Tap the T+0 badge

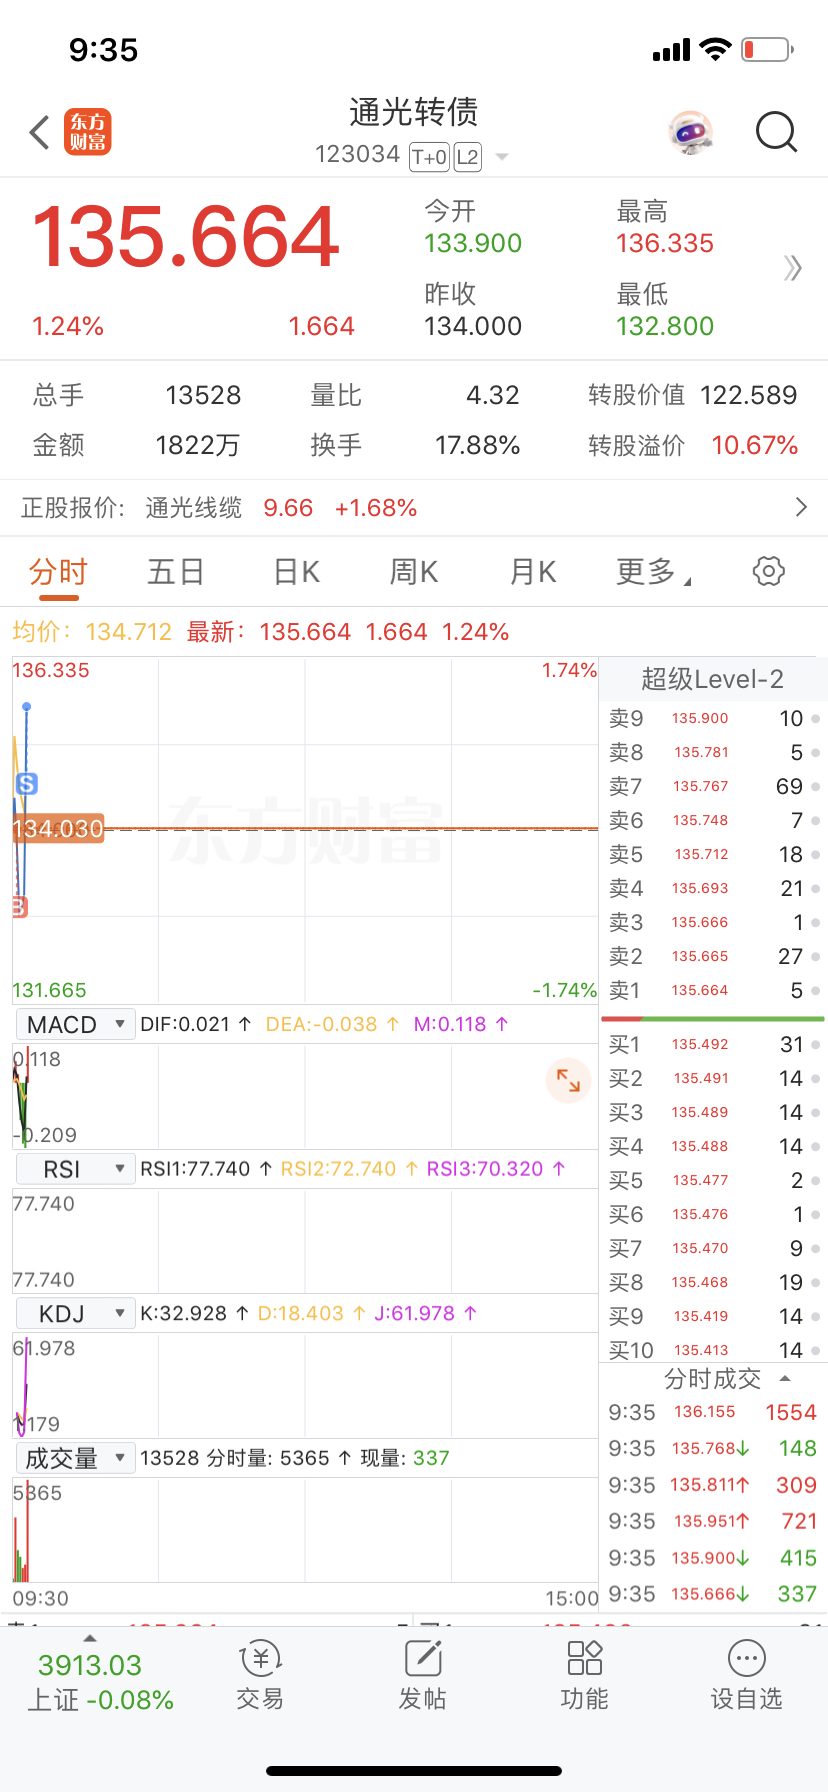tap(429, 157)
